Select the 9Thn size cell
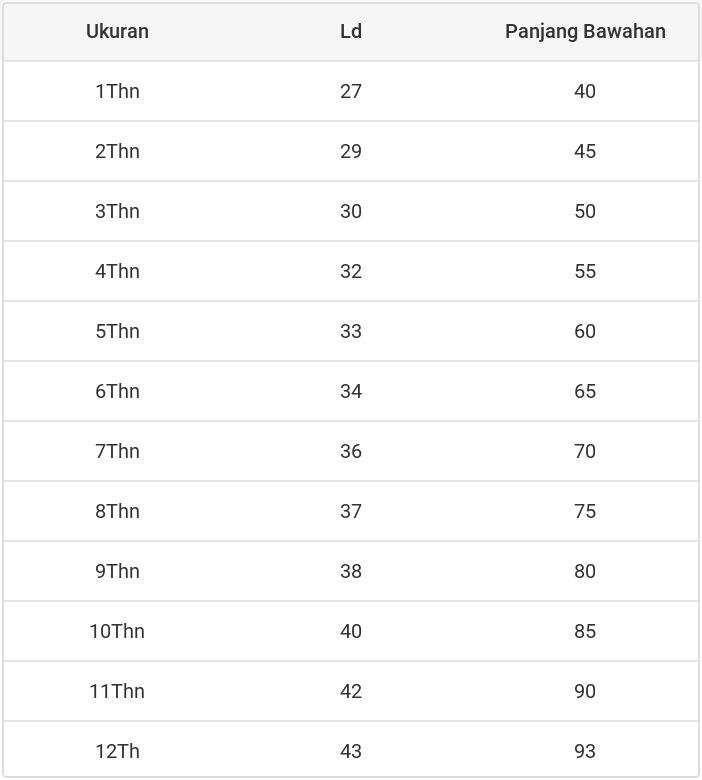 tap(117, 571)
